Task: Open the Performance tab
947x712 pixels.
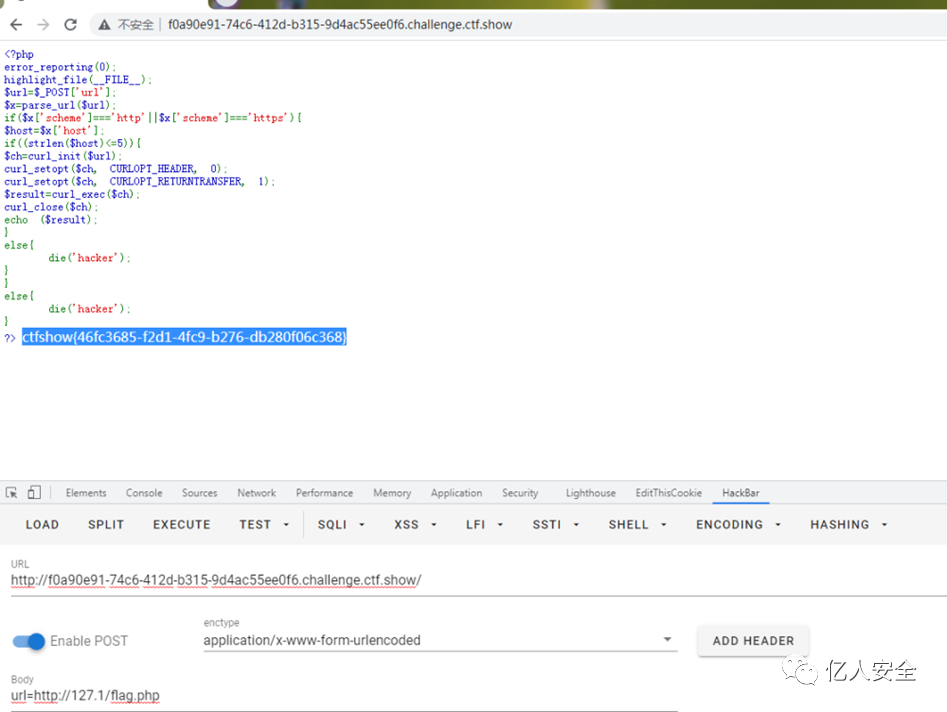Action: (324, 493)
